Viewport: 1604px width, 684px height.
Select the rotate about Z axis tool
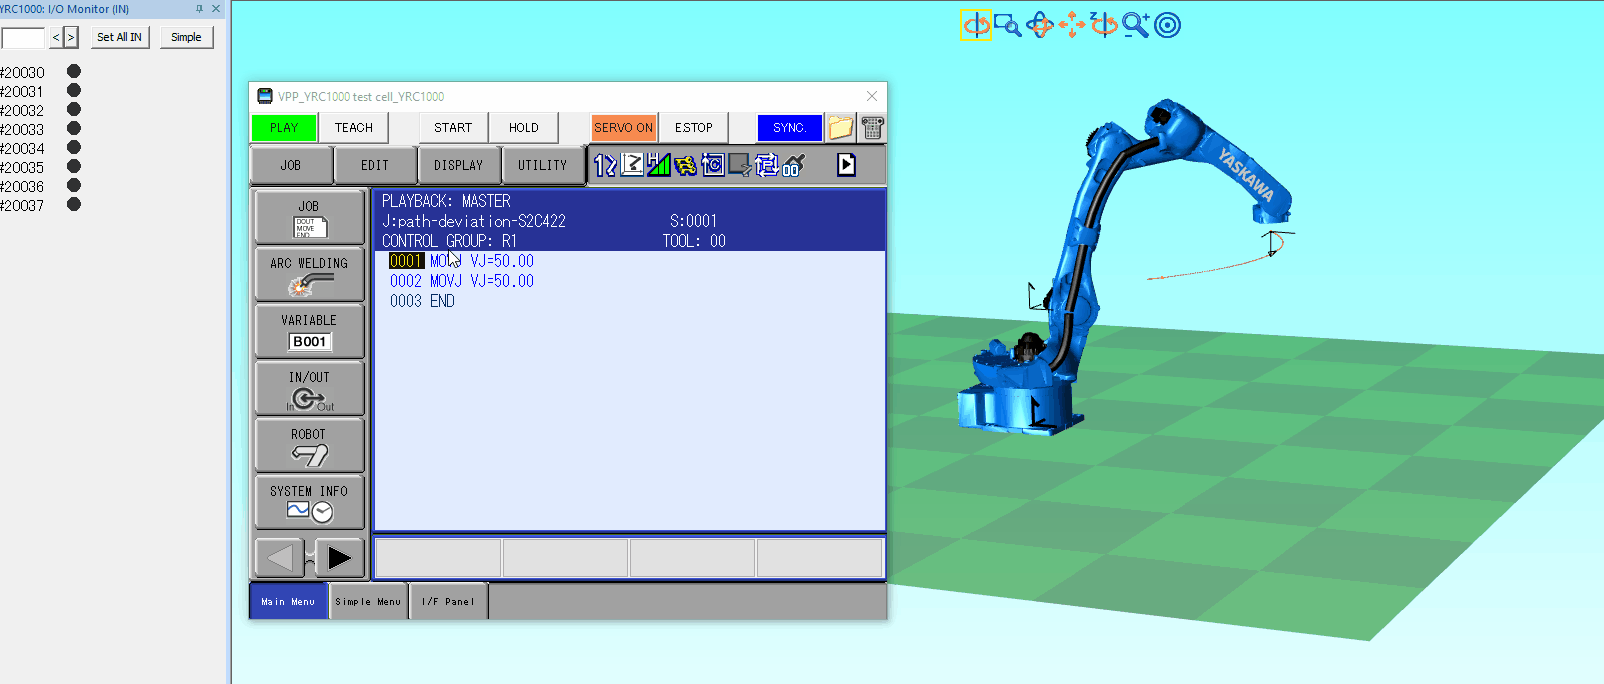pos(1104,25)
